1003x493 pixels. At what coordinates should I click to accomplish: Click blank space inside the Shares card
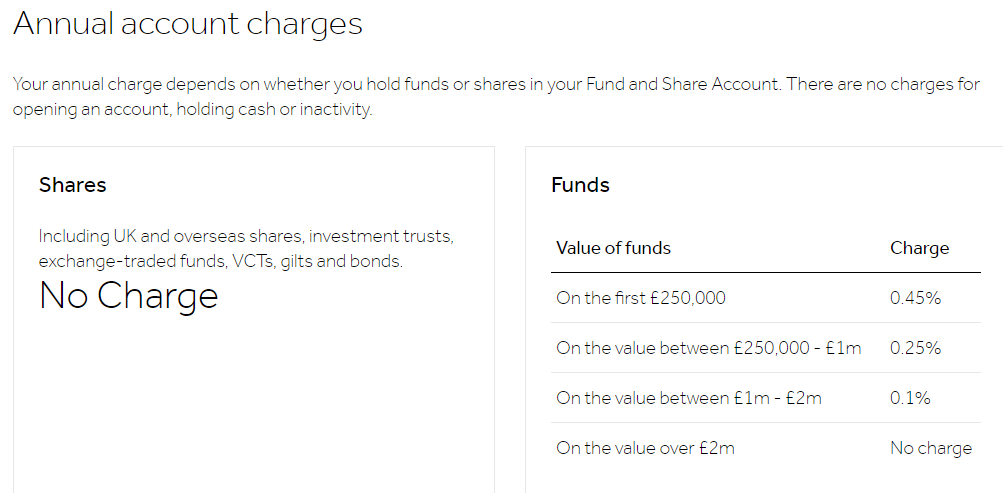(x=253, y=400)
